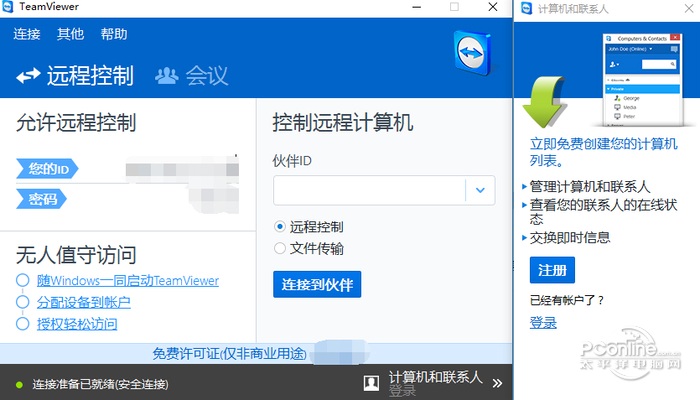Select the 文件传输 radio button
The height and width of the screenshot is (400, 700).
[x=279, y=248]
